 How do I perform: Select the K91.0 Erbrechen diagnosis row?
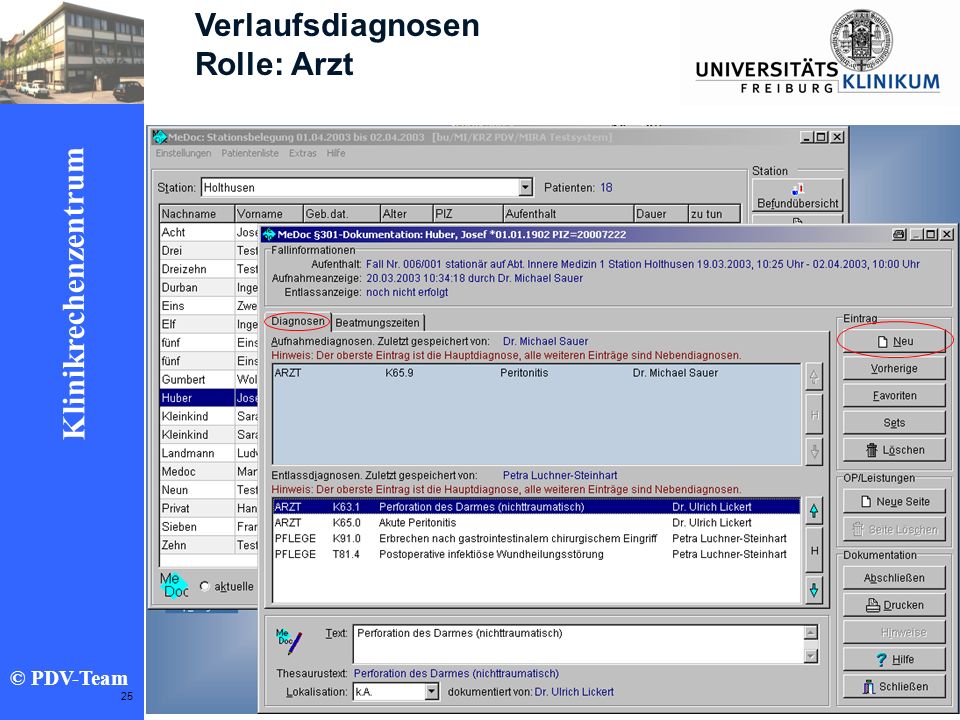[x=536, y=539]
